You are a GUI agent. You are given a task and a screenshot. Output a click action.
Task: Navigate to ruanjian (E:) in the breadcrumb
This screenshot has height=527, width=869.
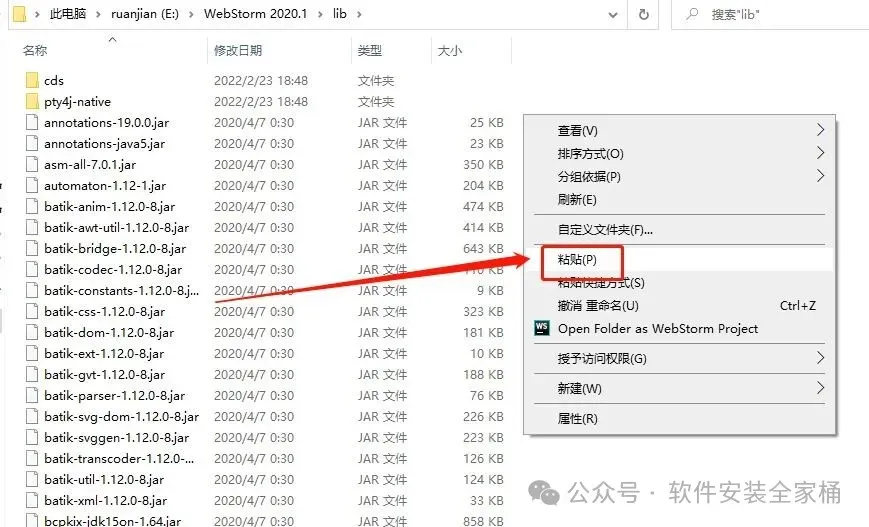pyautogui.click(x=145, y=14)
